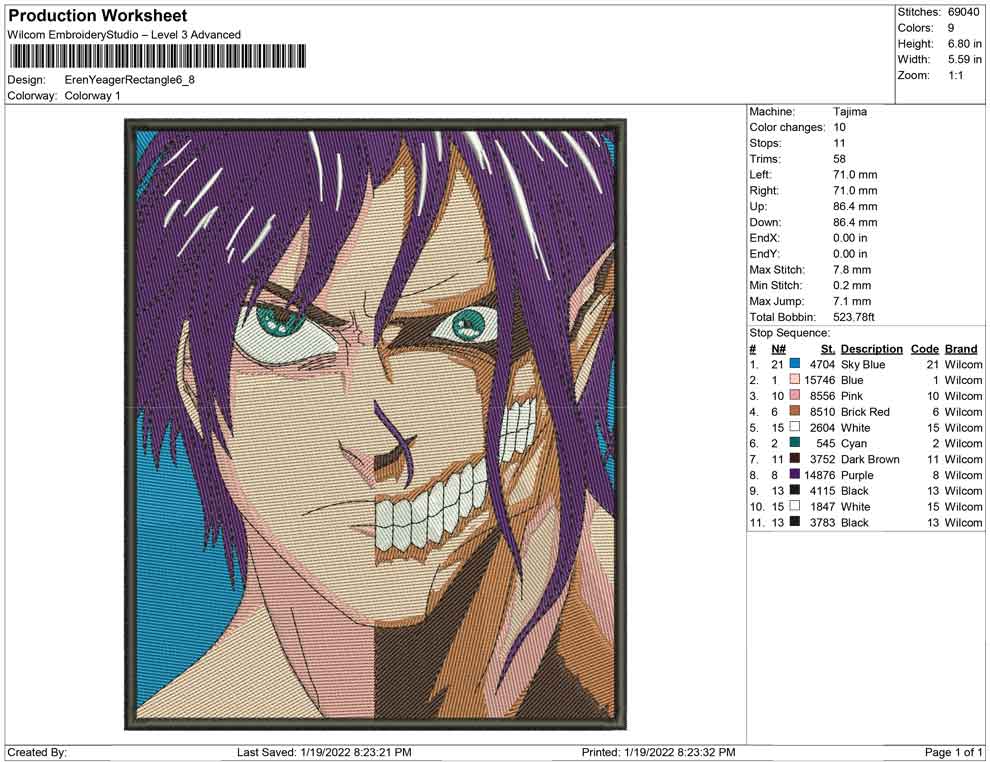Click the 'Code' column header
This screenshot has height=762, width=990.
pyautogui.click(x=924, y=348)
